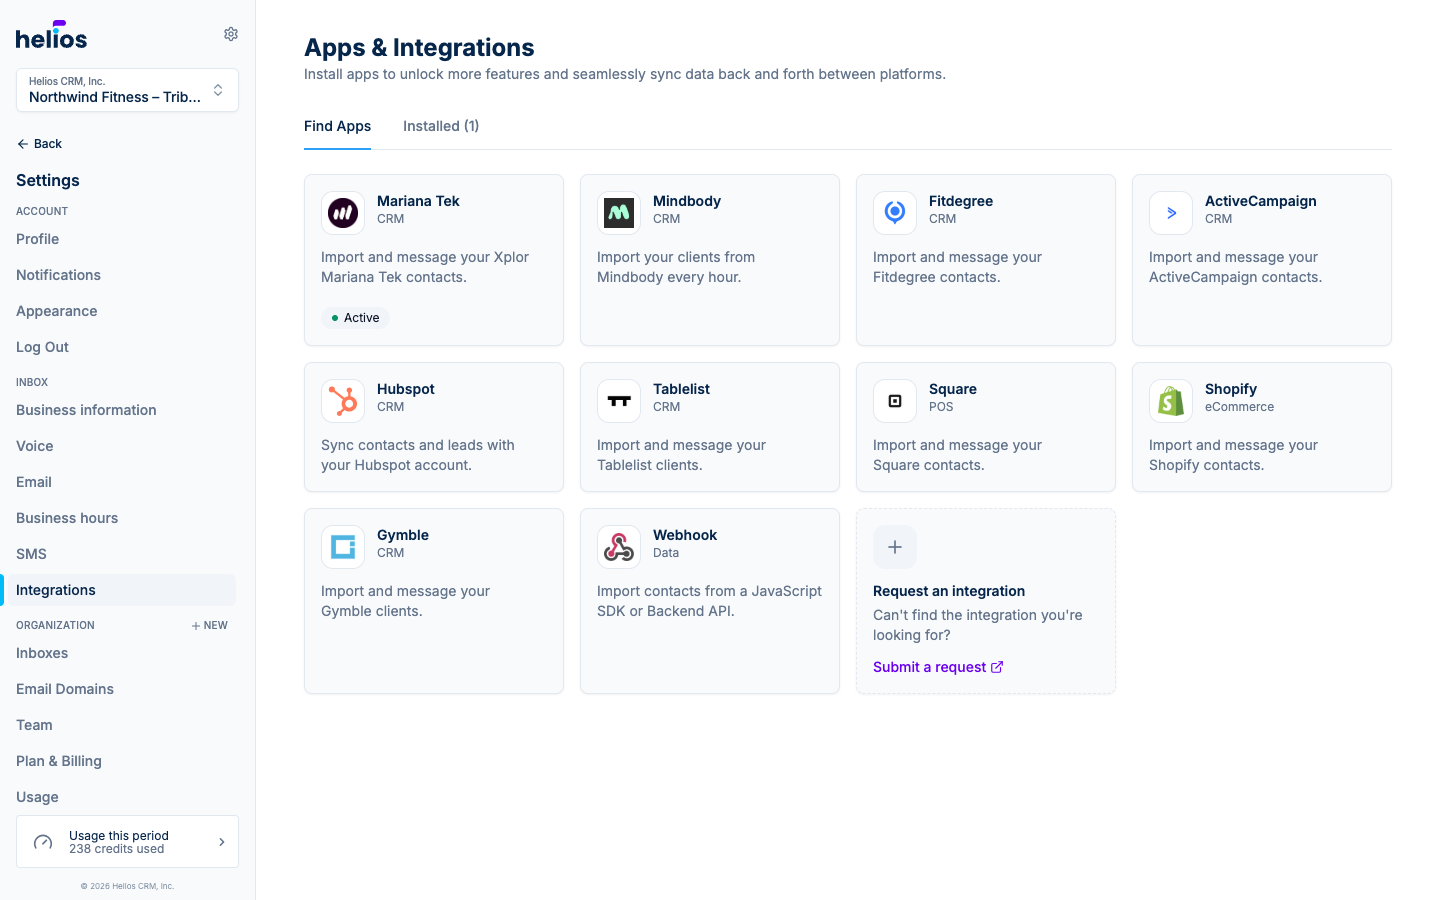Open the settings gear icon
This screenshot has height=900, width=1440.
(x=231, y=34)
